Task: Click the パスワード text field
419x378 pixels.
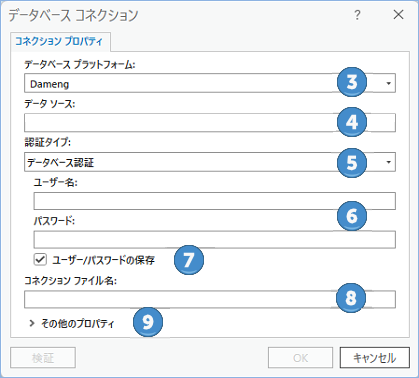Action: tap(215, 240)
